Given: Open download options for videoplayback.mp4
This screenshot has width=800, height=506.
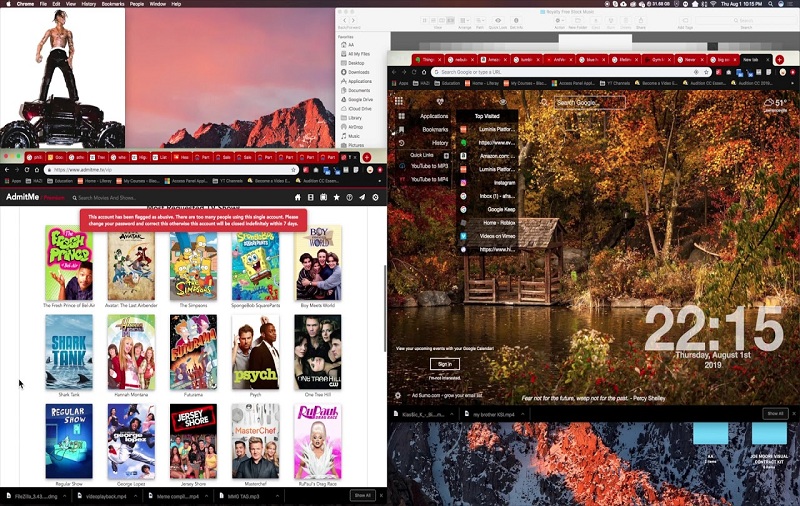Looking at the screenshot, I should (136, 496).
